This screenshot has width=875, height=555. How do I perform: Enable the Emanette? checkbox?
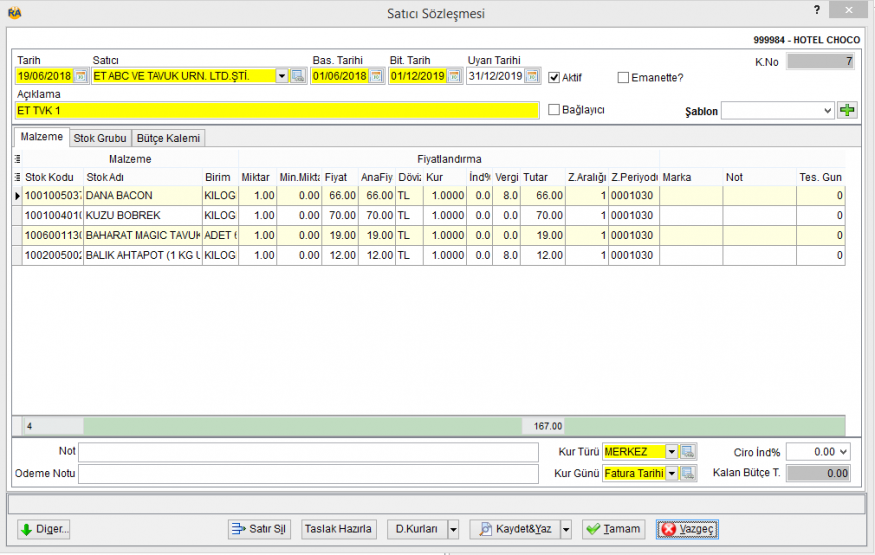(x=623, y=78)
